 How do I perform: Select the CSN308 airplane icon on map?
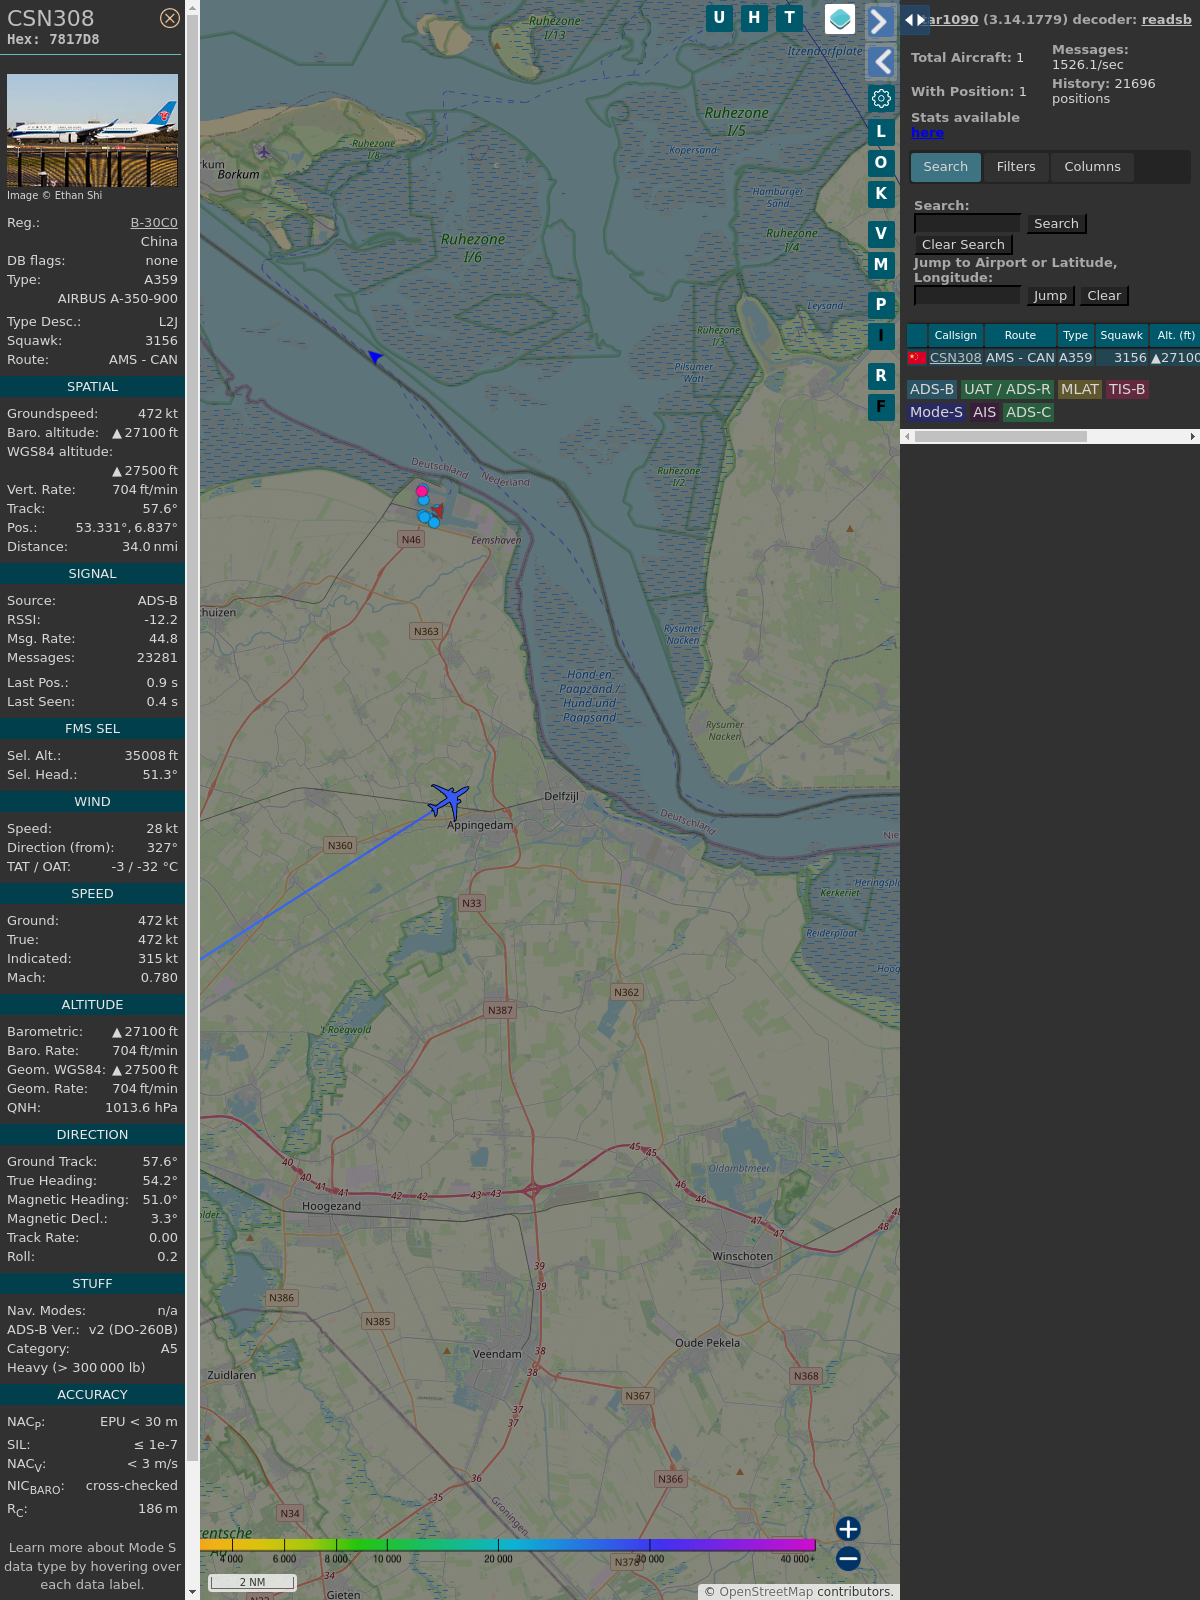[x=449, y=800]
